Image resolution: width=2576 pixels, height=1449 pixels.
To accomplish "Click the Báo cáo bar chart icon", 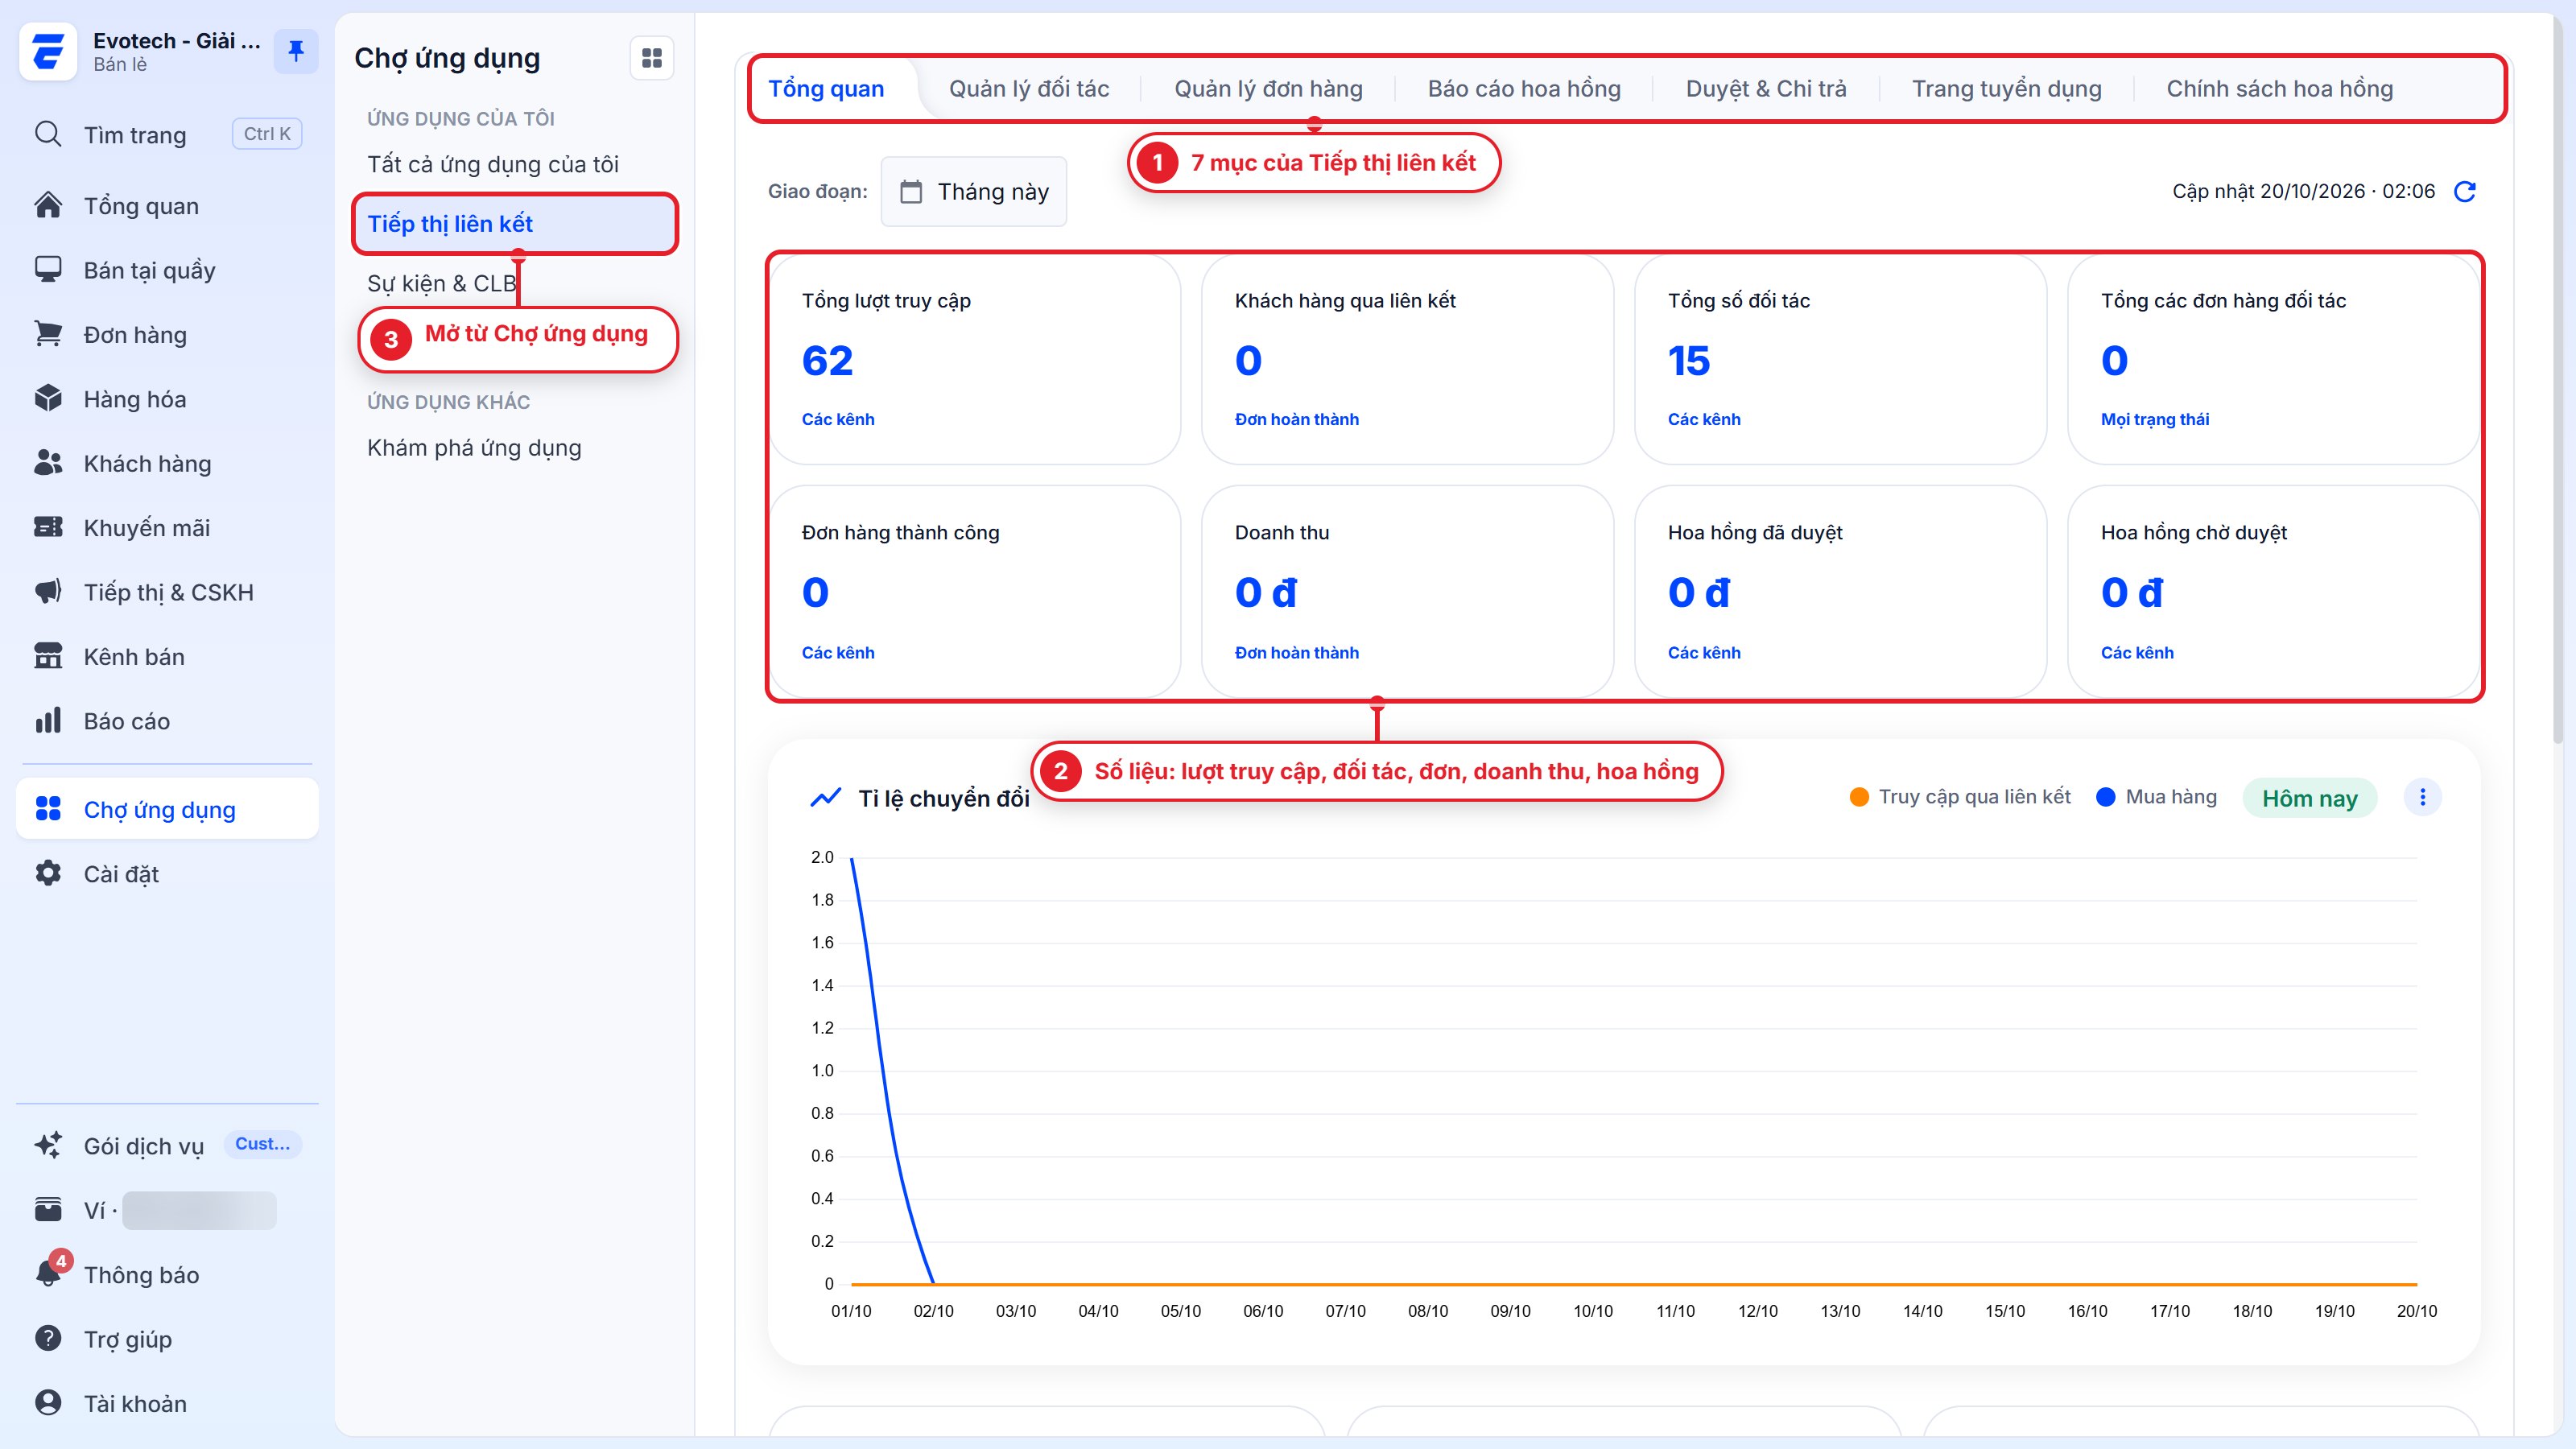I will (x=48, y=720).
